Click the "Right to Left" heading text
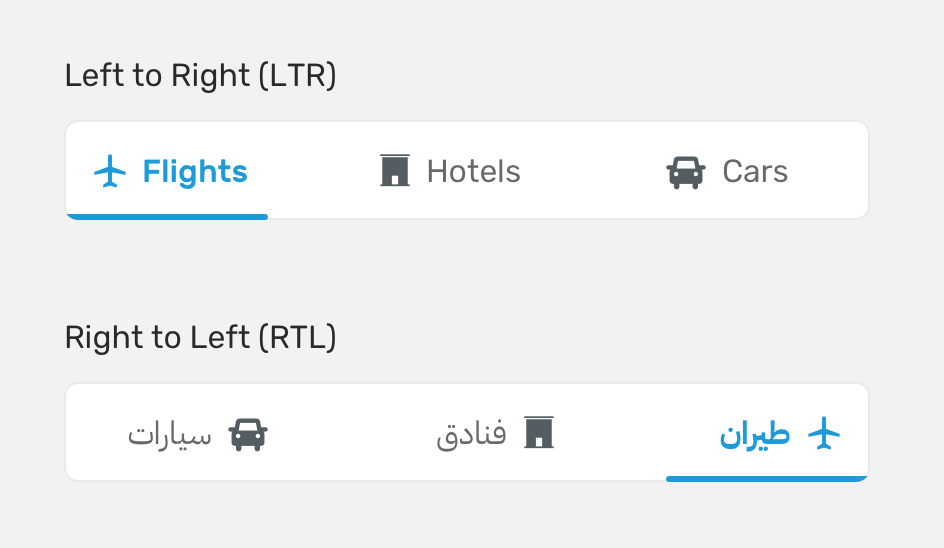This screenshot has width=944, height=548. tap(158, 338)
